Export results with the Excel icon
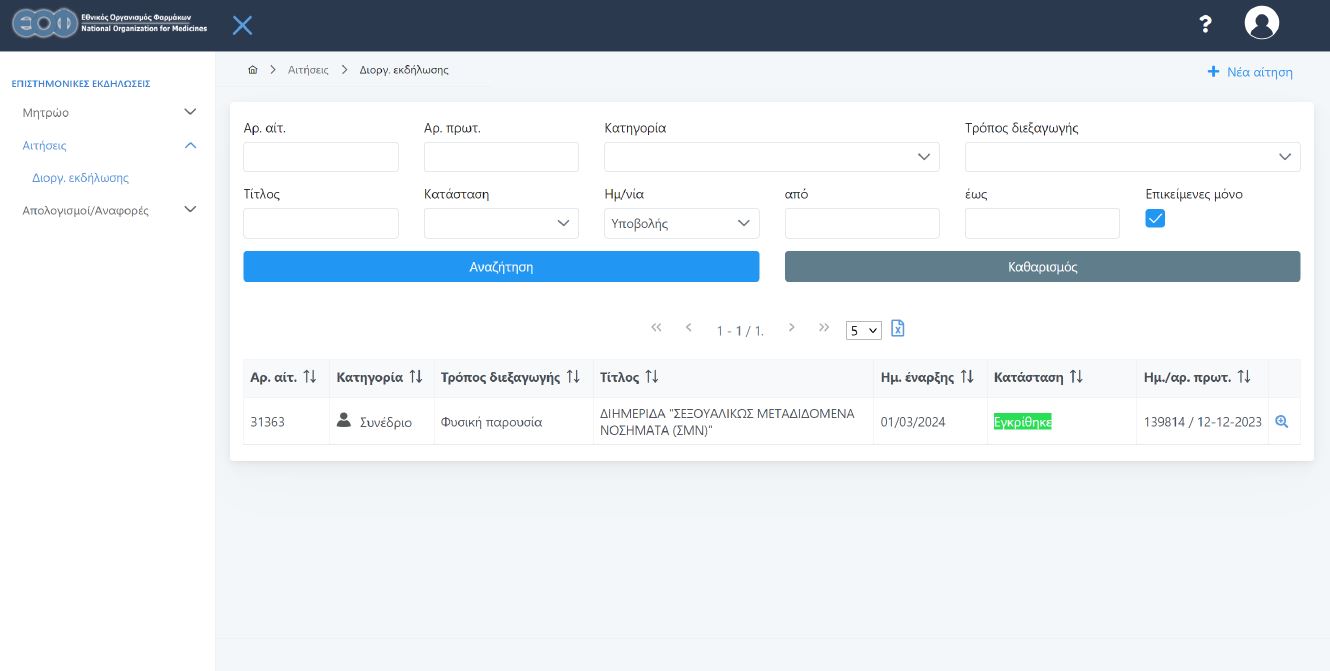The image size is (1330, 671). [x=897, y=329]
